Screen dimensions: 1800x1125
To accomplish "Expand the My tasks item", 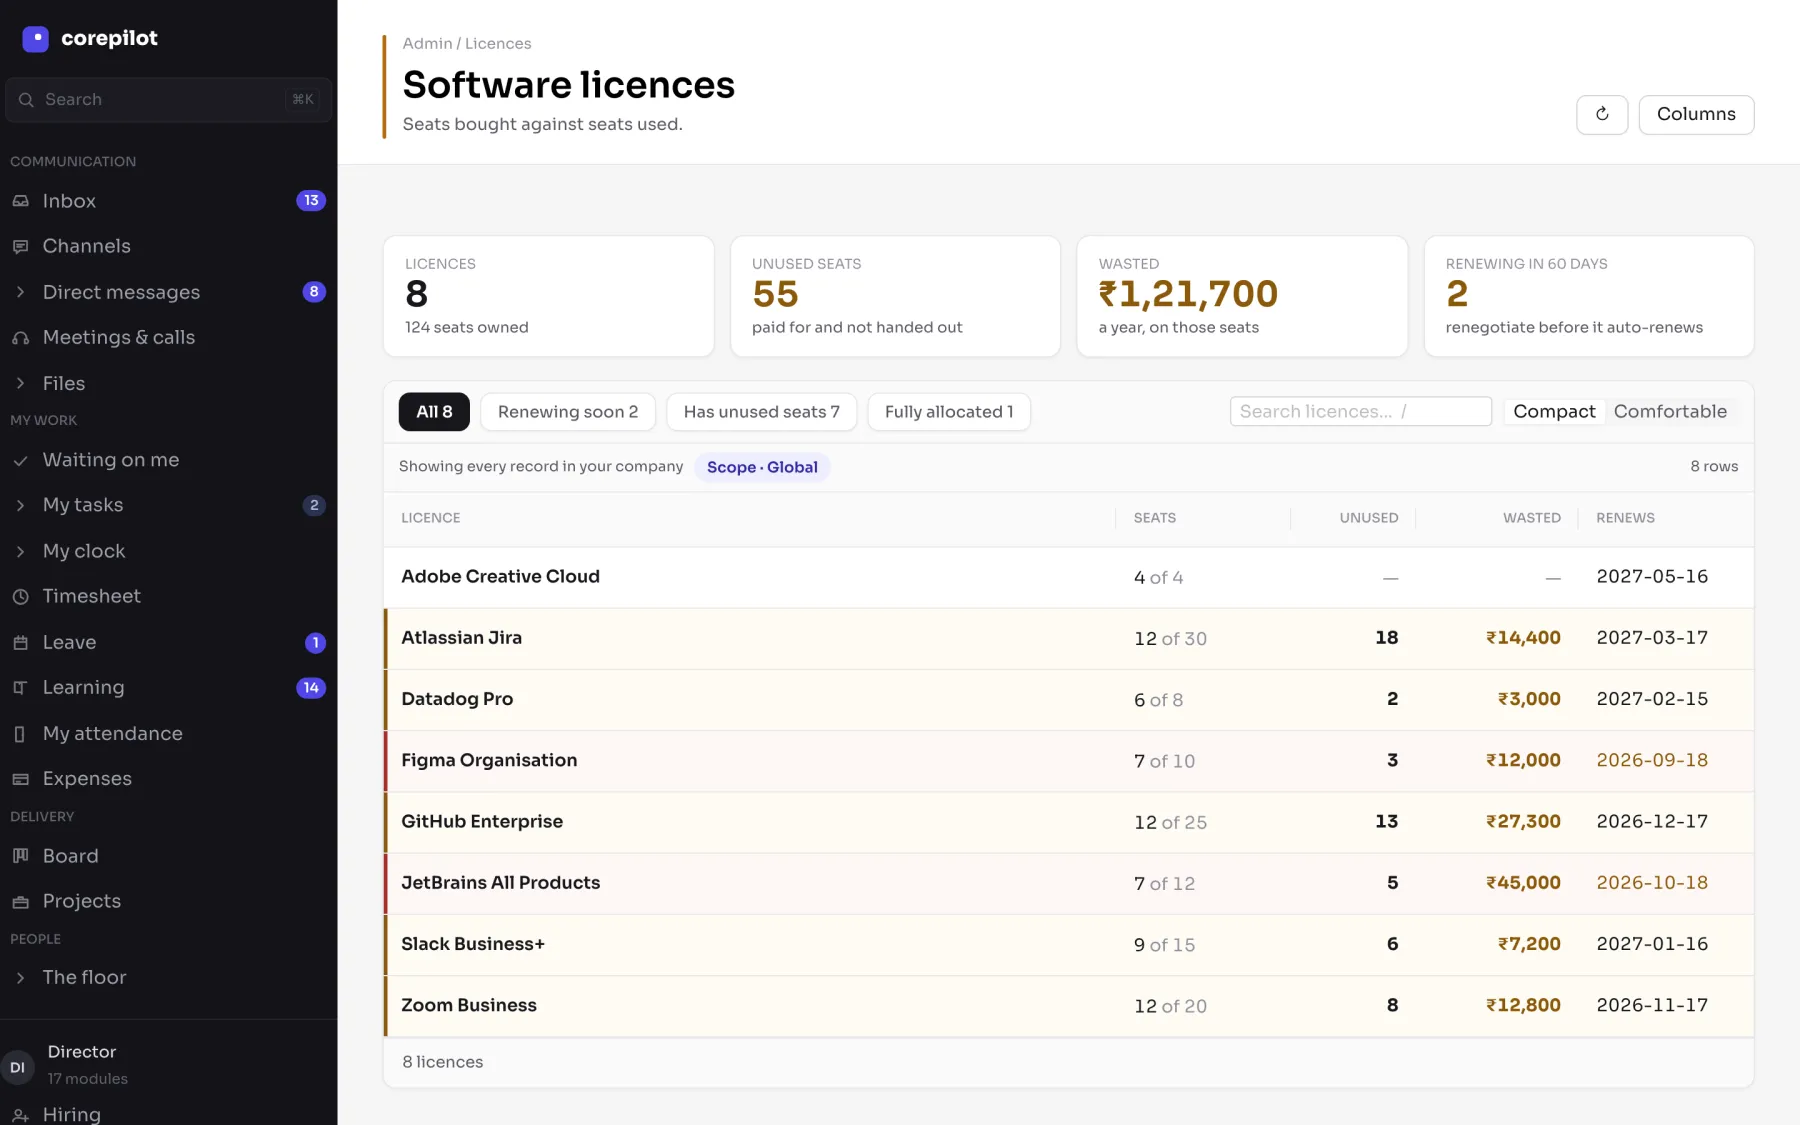I will click(x=20, y=505).
